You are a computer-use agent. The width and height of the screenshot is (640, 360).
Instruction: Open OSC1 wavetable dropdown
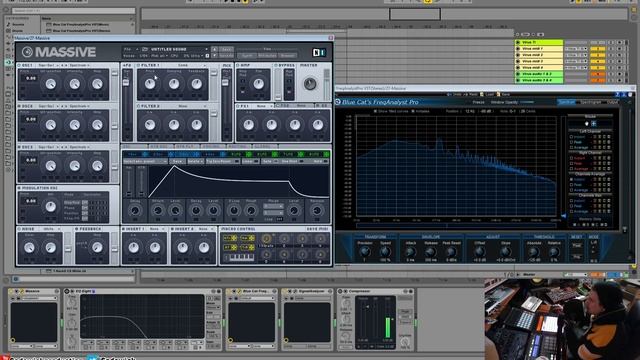(x=48, y=65)
